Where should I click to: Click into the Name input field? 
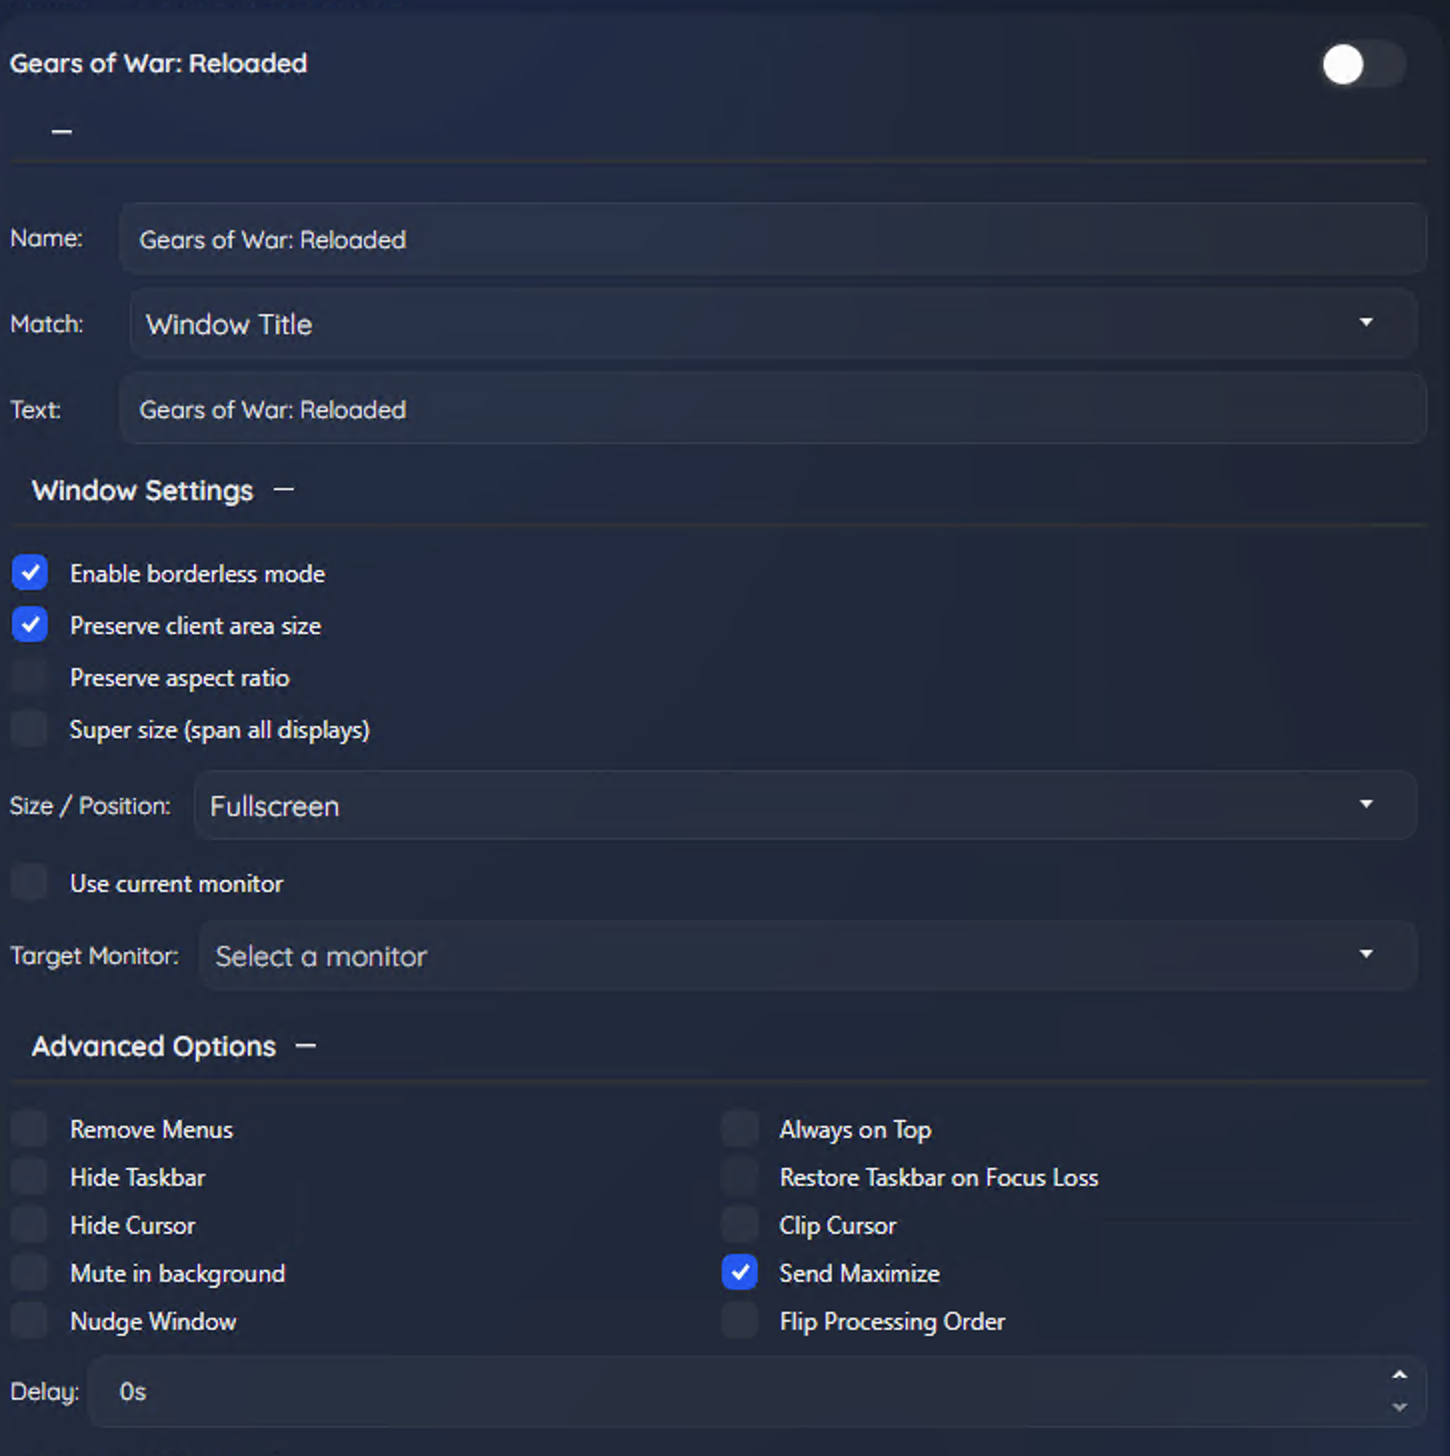(772, 240)
